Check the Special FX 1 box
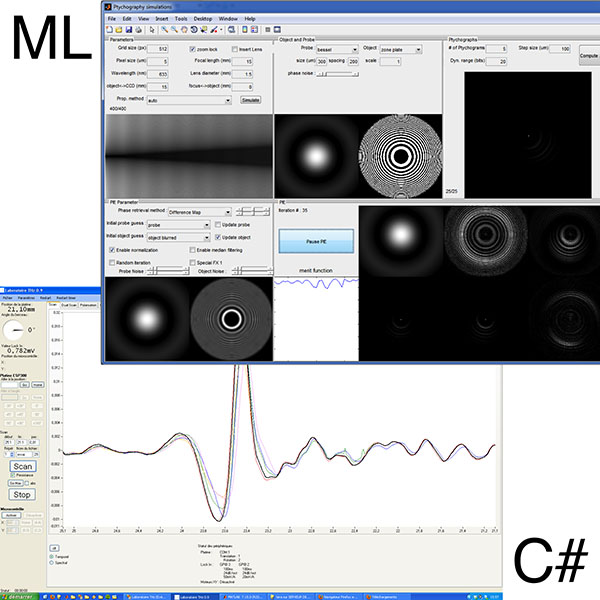600x600 pixels. click(192, 262)
